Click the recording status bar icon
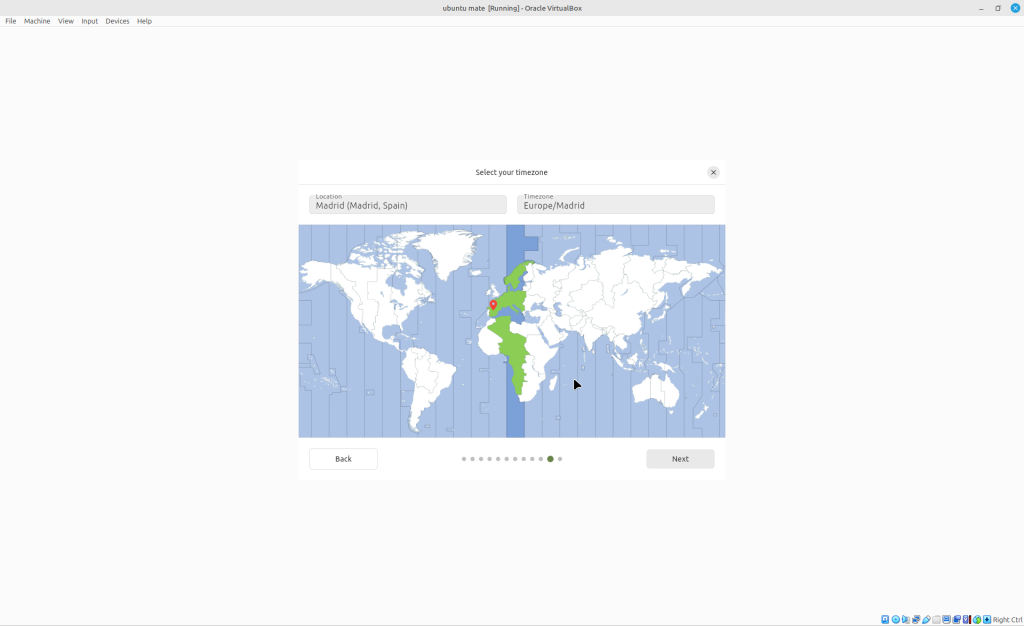 (957, 619)
